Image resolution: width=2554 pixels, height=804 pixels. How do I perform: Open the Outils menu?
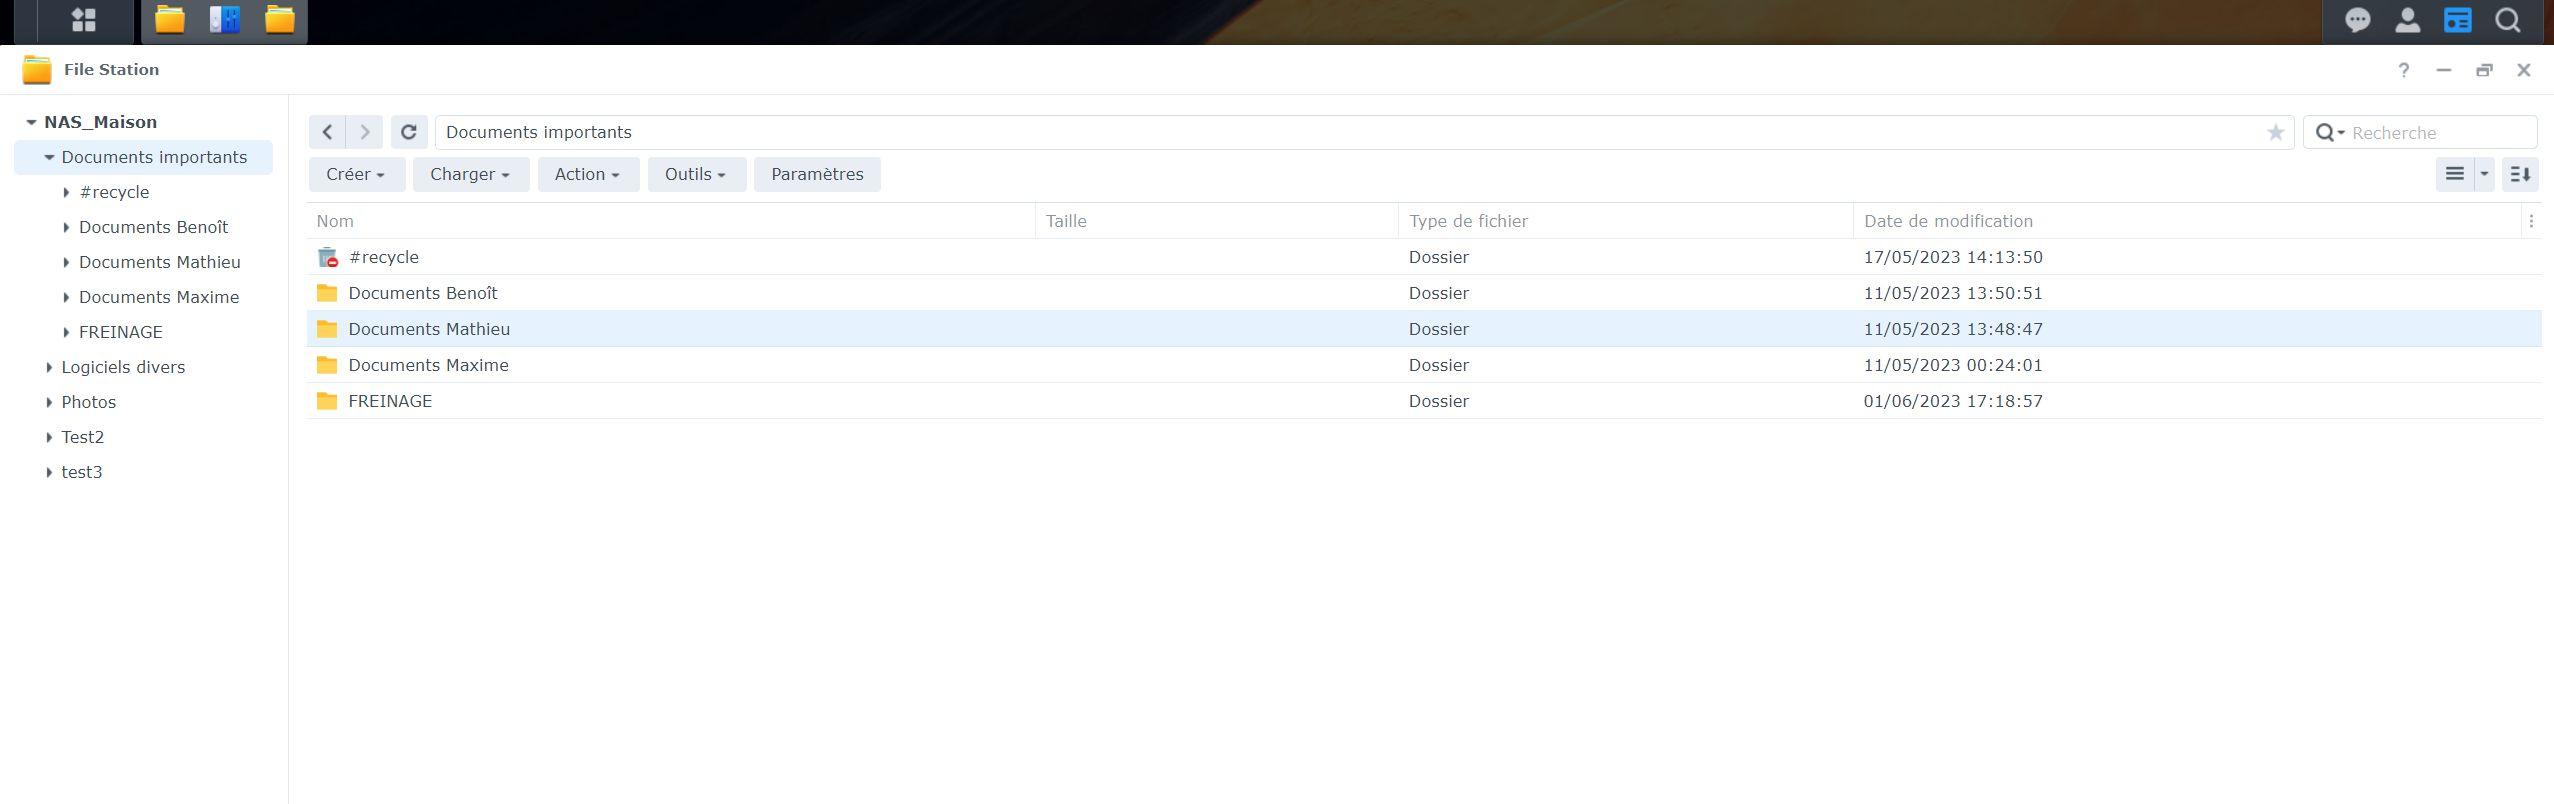tap(696, 174)
